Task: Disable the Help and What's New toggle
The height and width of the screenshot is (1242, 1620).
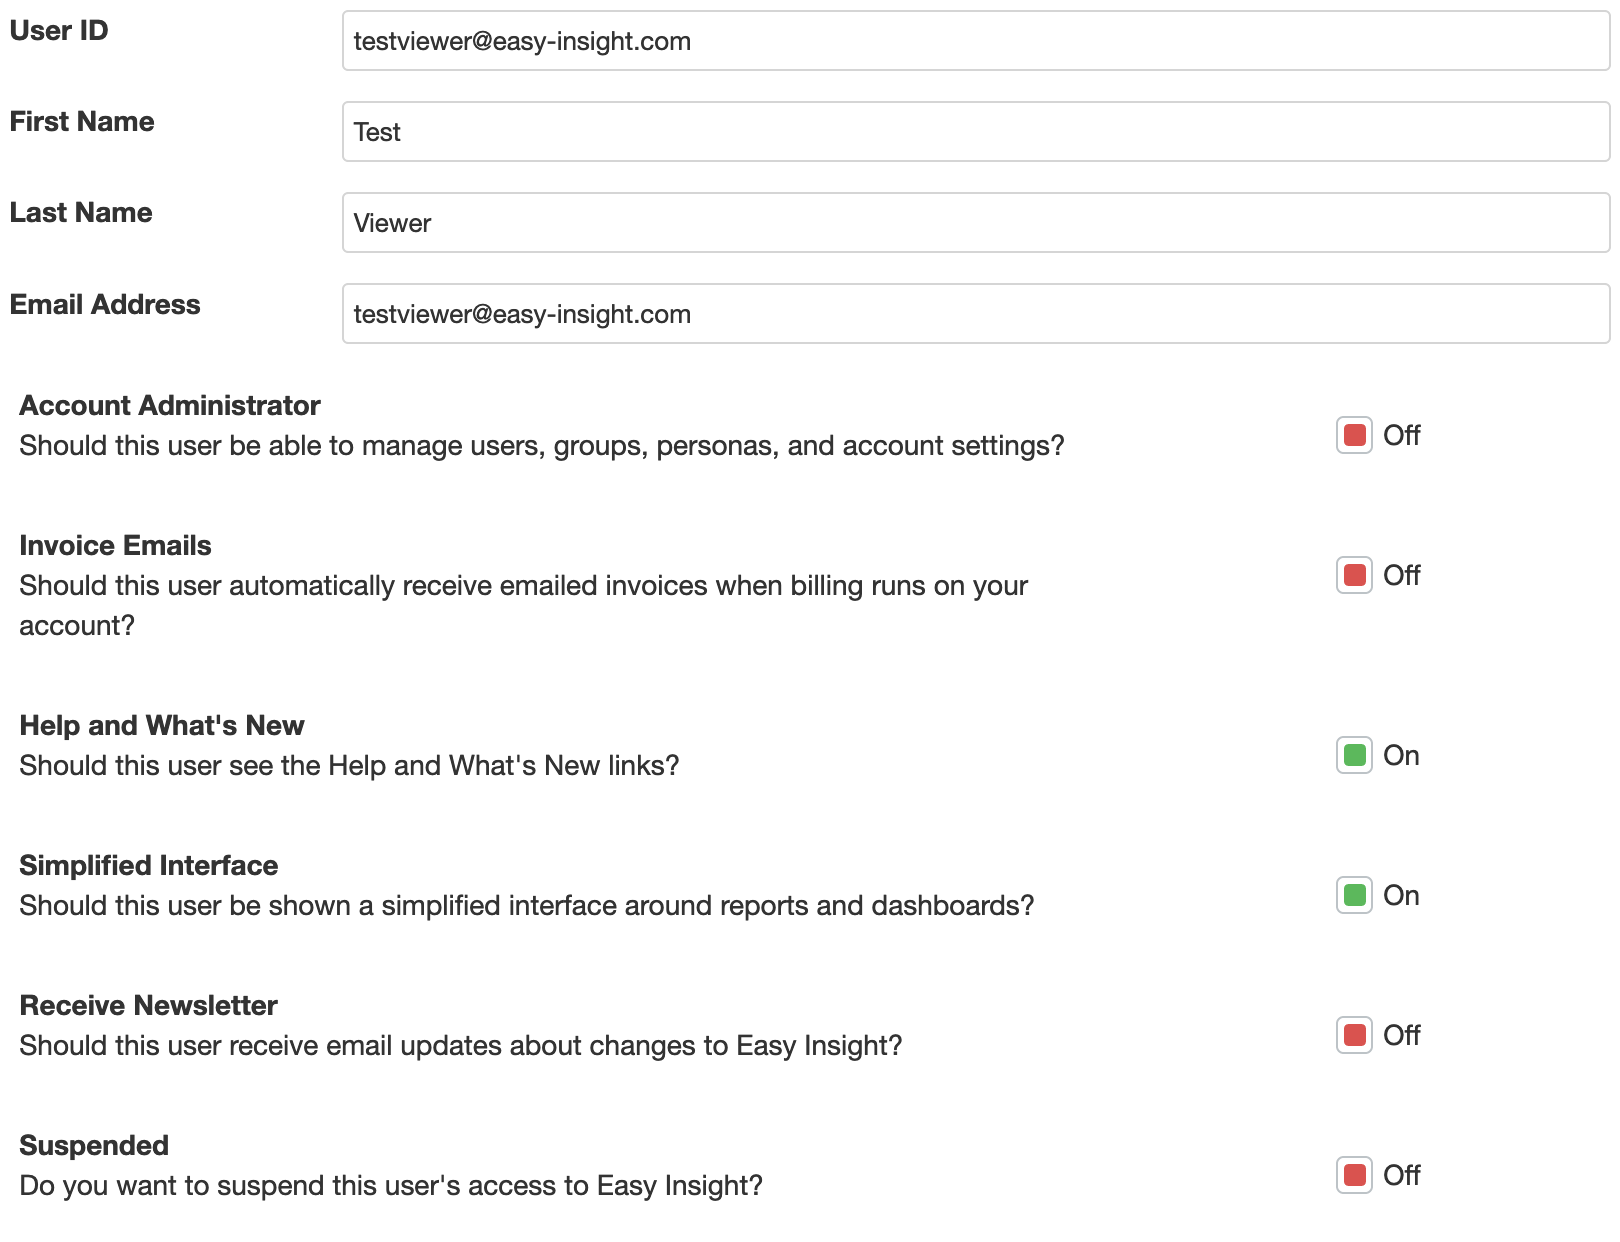Action: coord(1354,756)
